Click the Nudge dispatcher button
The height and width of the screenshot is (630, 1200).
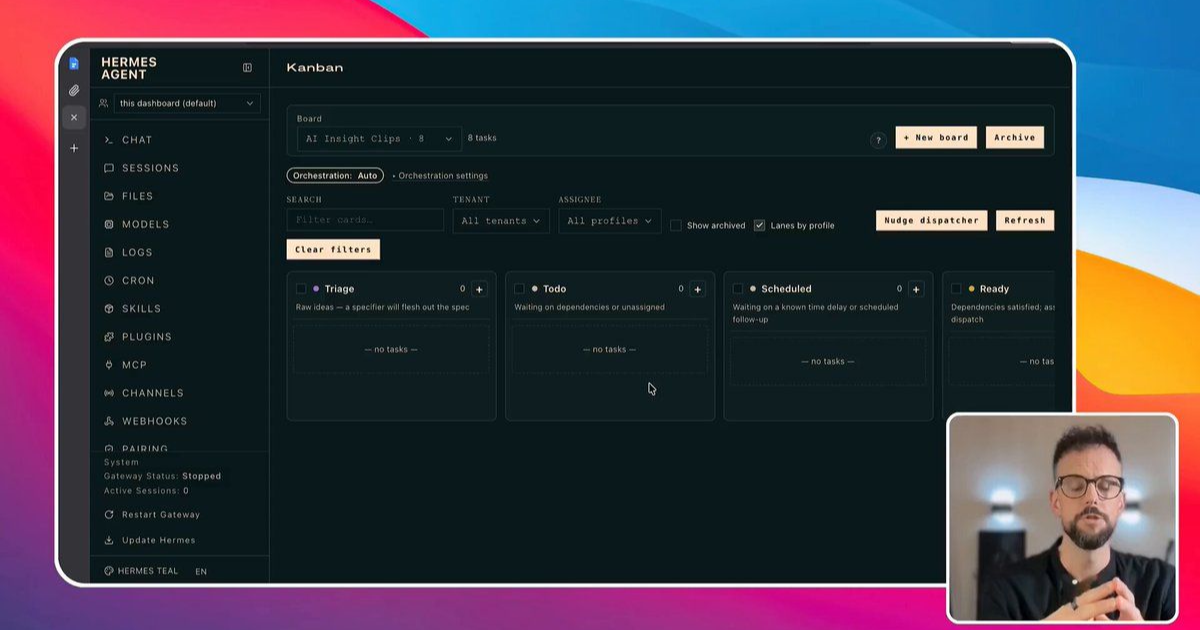(x=932, y=220)
